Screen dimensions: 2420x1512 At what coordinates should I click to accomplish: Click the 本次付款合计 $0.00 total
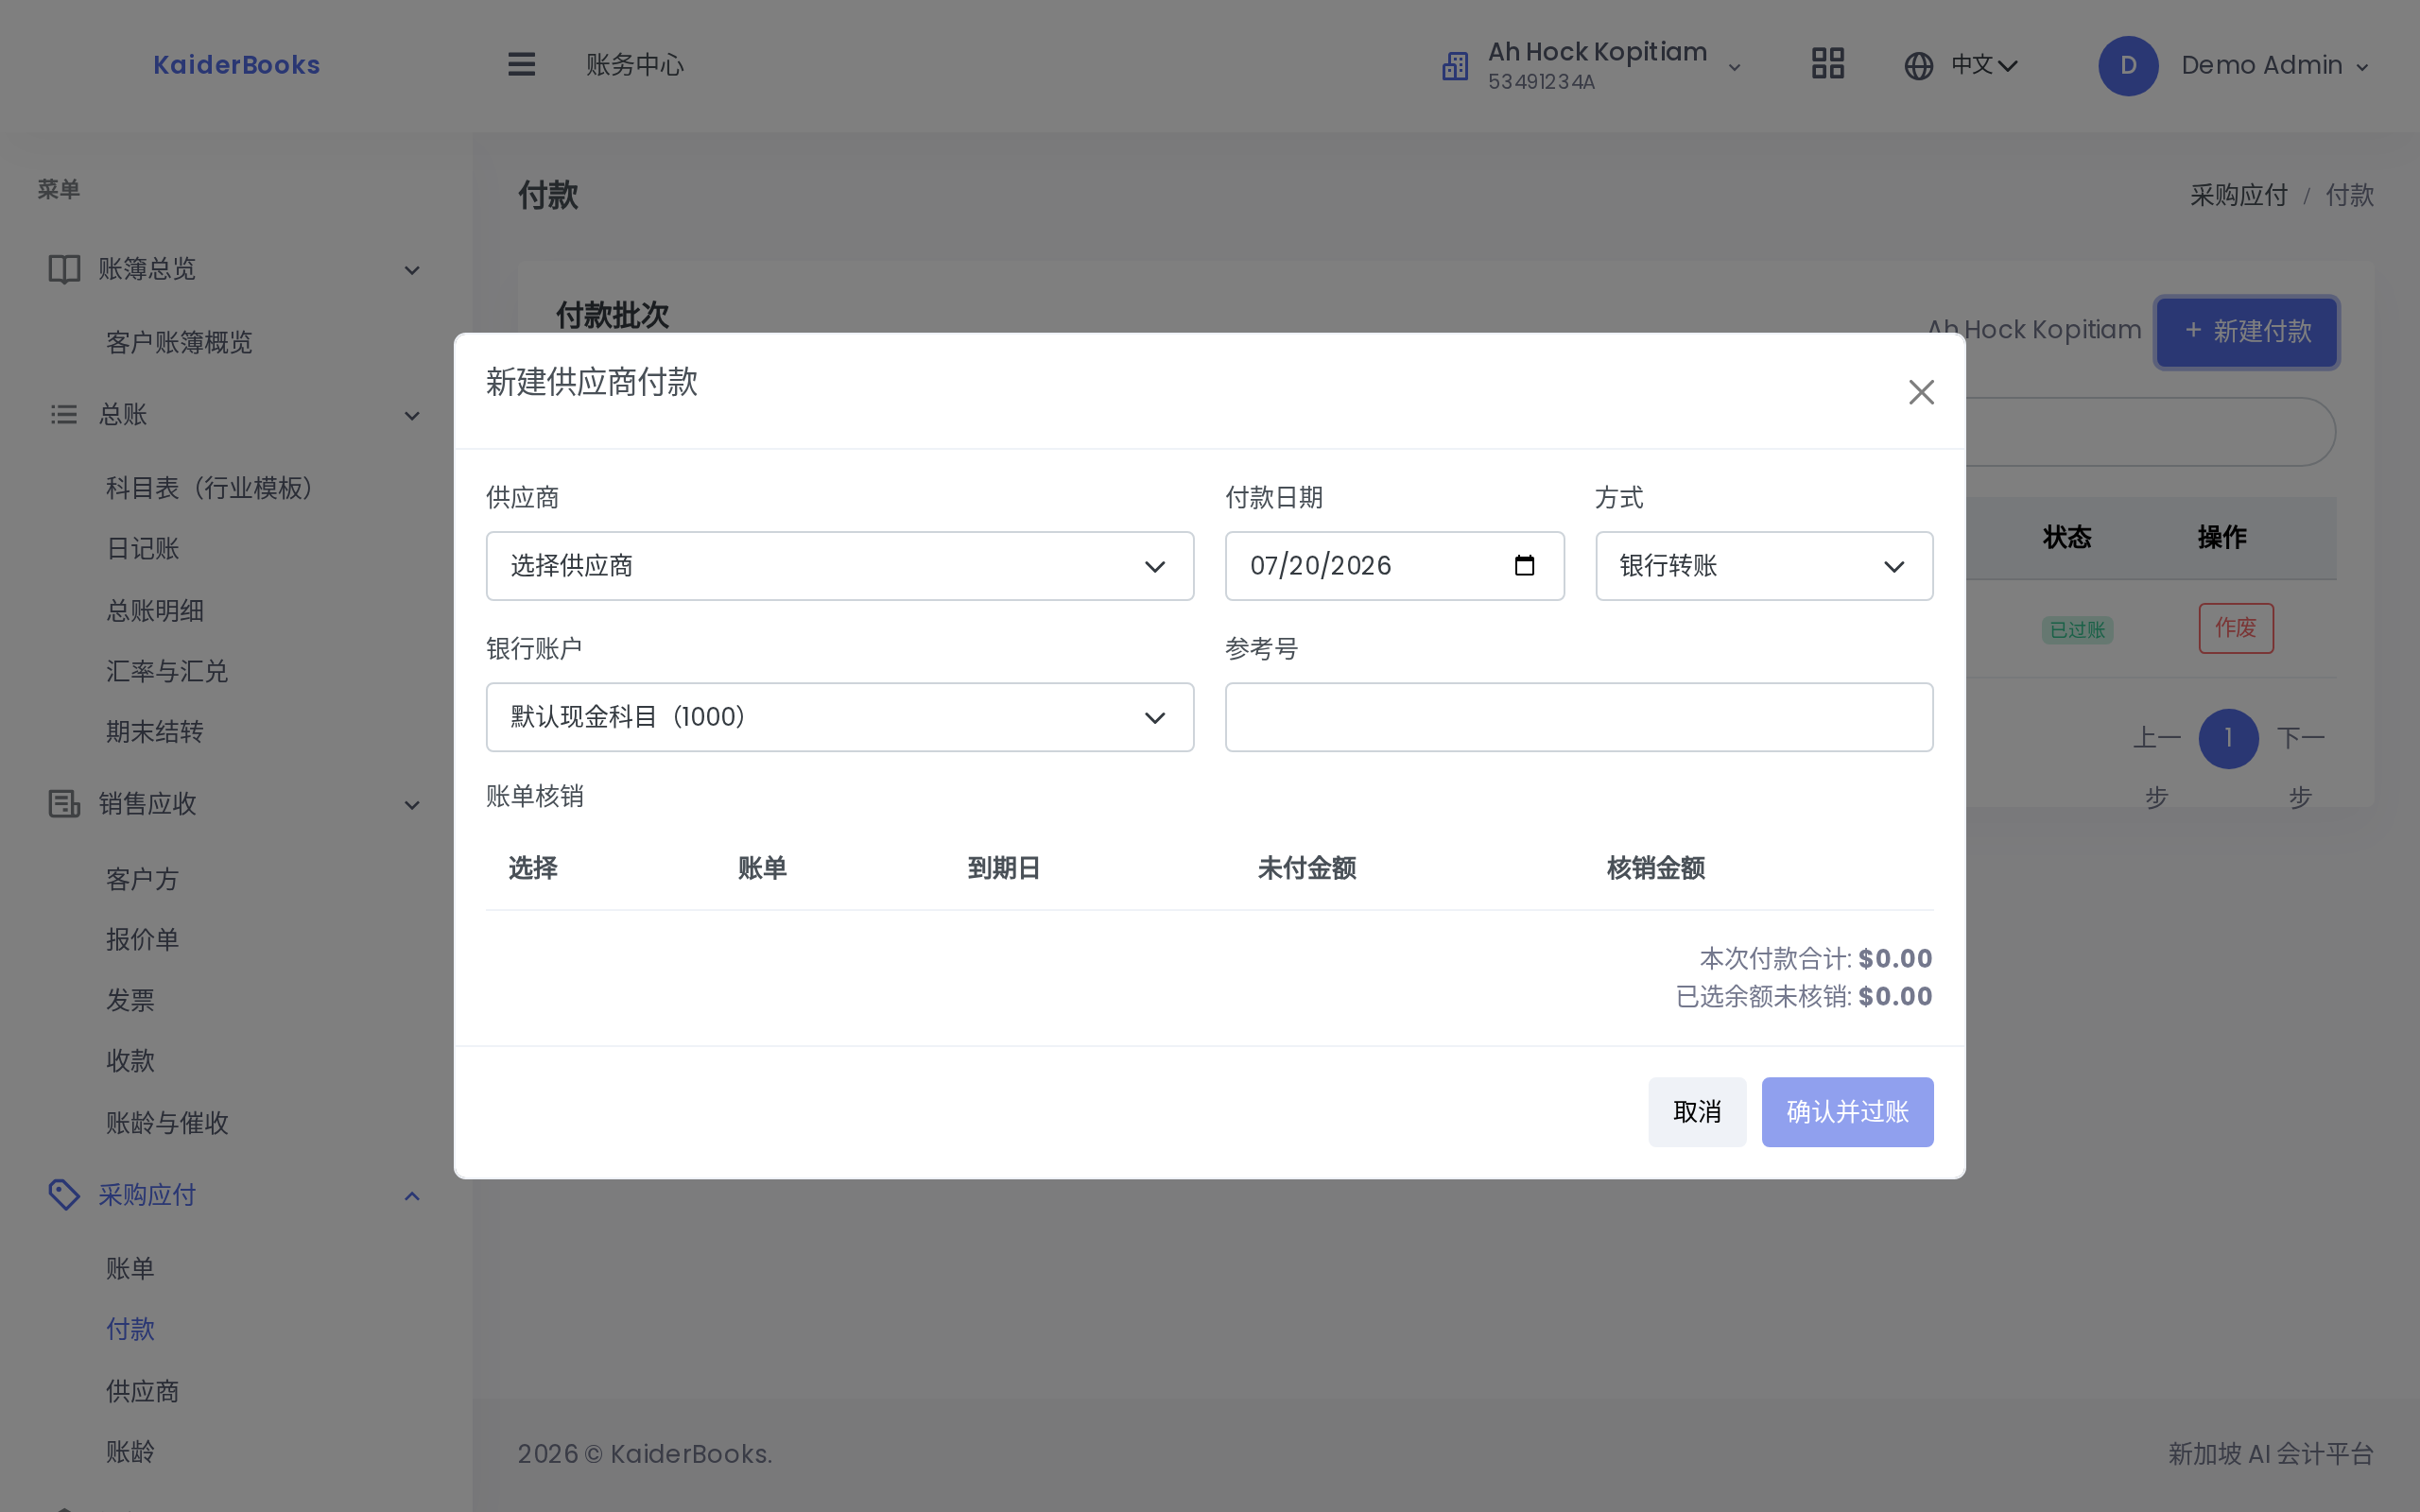tap(1816, 958)
